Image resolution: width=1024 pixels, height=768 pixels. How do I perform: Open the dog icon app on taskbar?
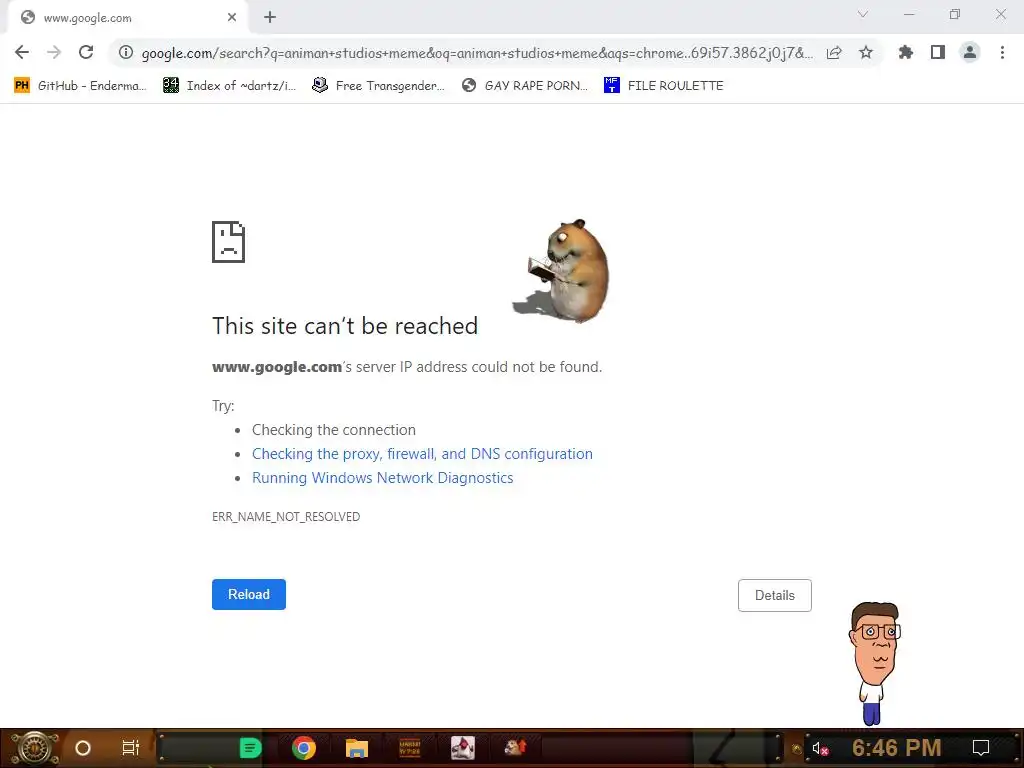pyautogui.click(x=515, y=747)
